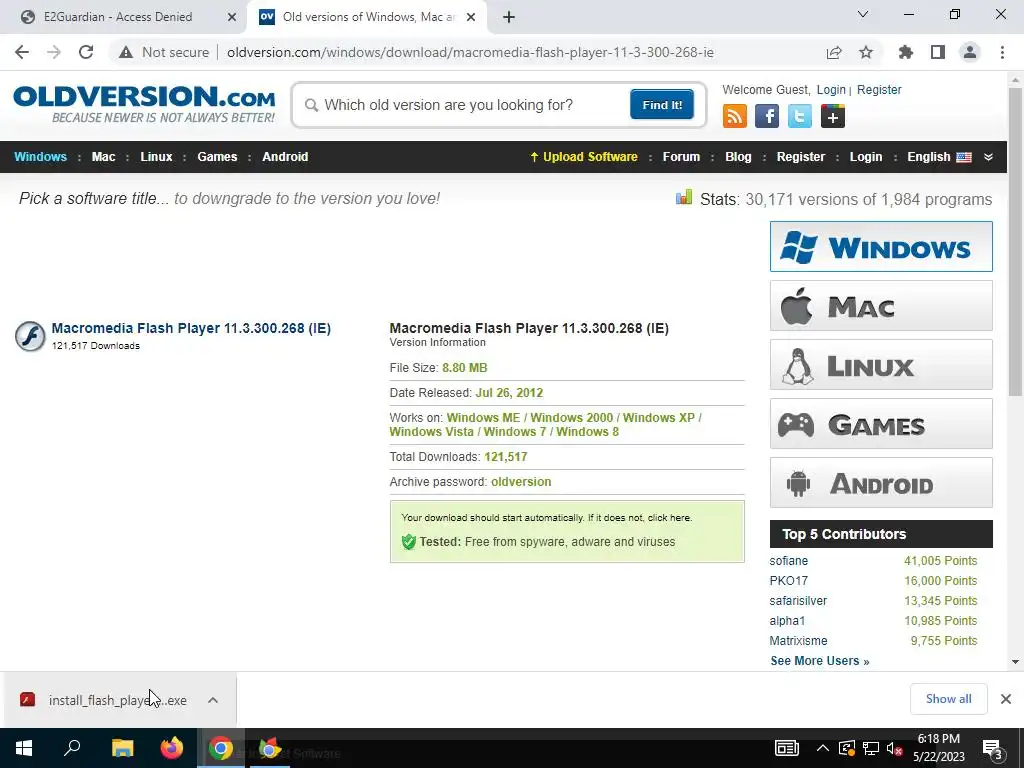
Task: Click the muted volume tray icon
Action: (x=894, y=748)
